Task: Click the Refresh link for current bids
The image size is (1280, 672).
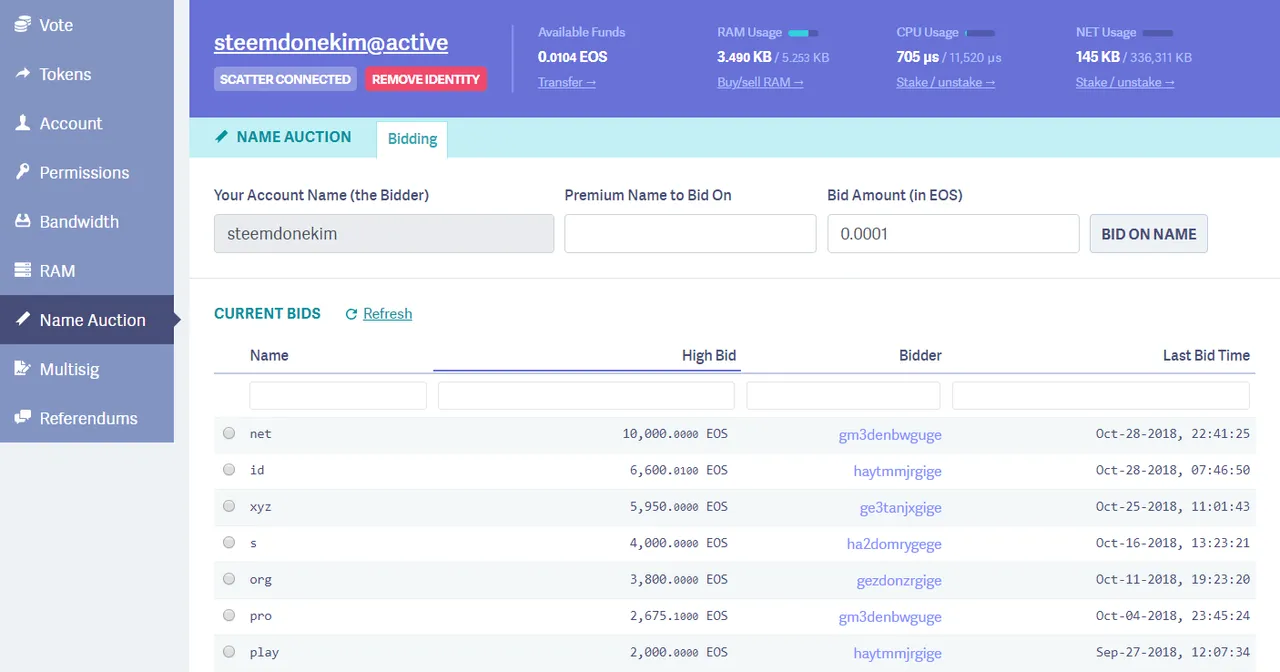Action: [387, 313]
